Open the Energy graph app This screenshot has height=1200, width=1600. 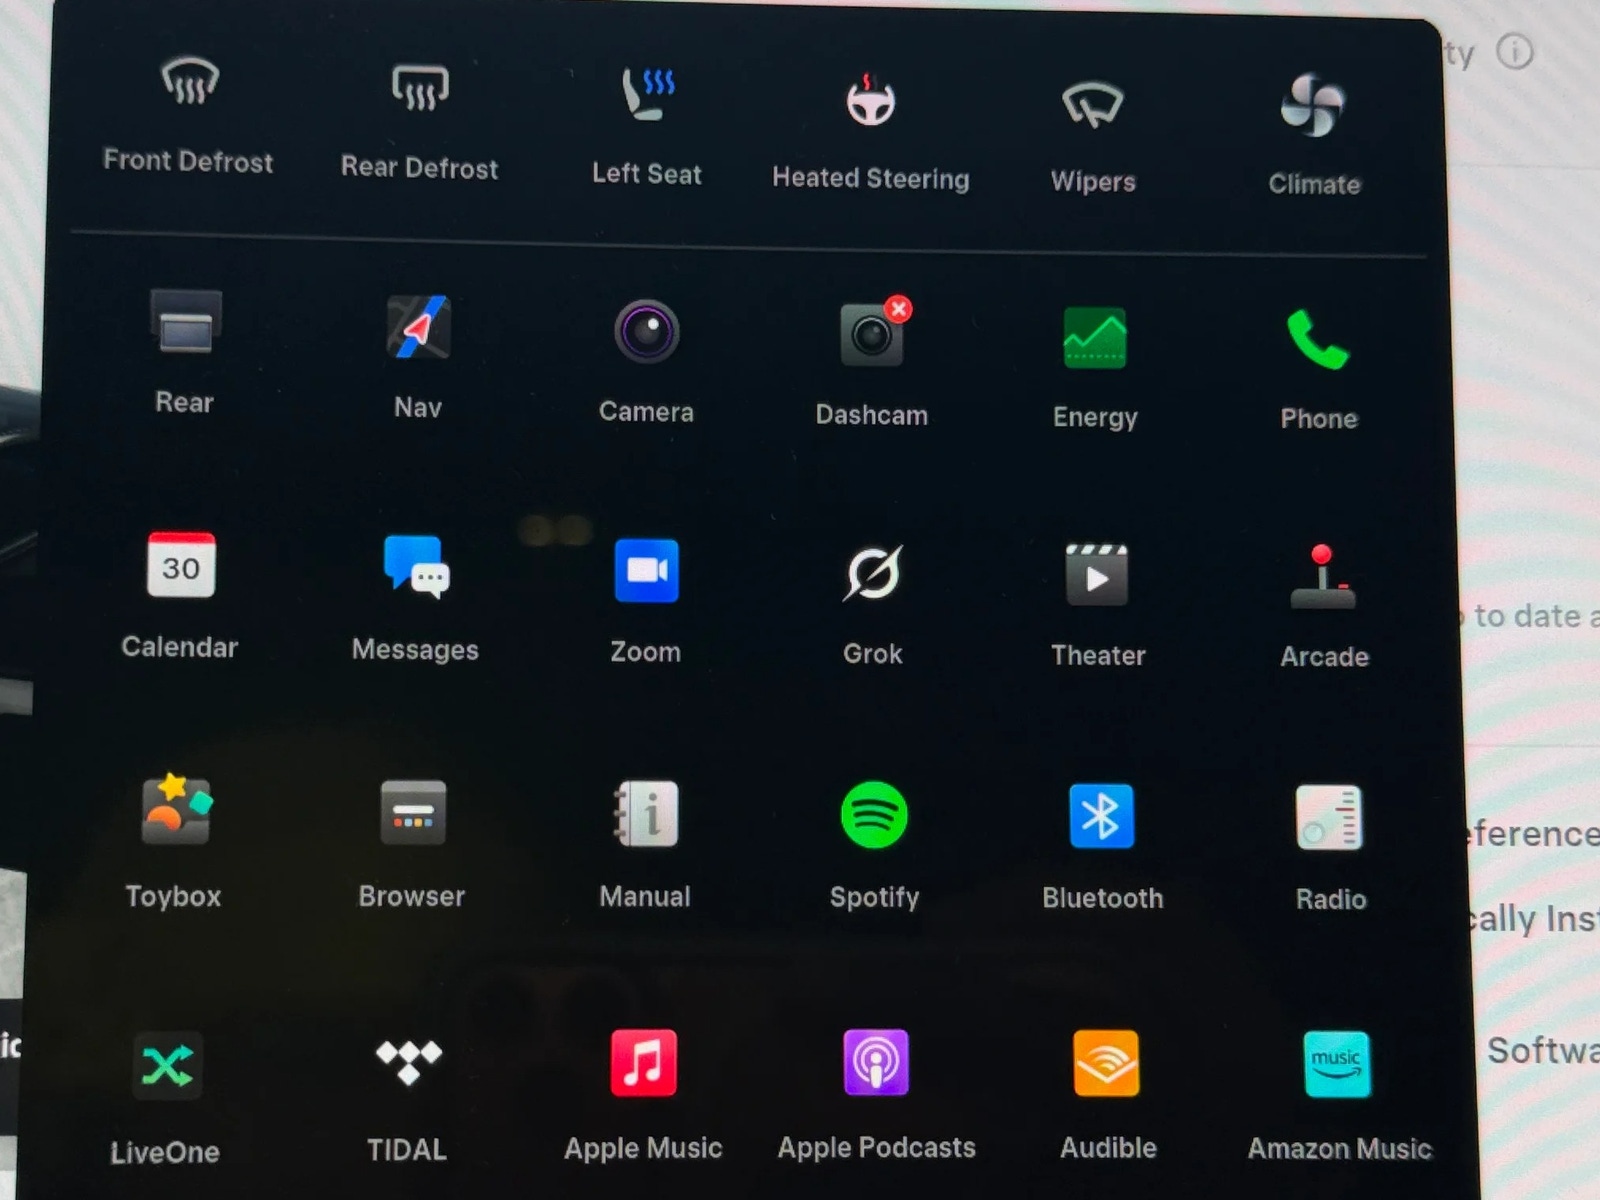[x=1095, y=338]
